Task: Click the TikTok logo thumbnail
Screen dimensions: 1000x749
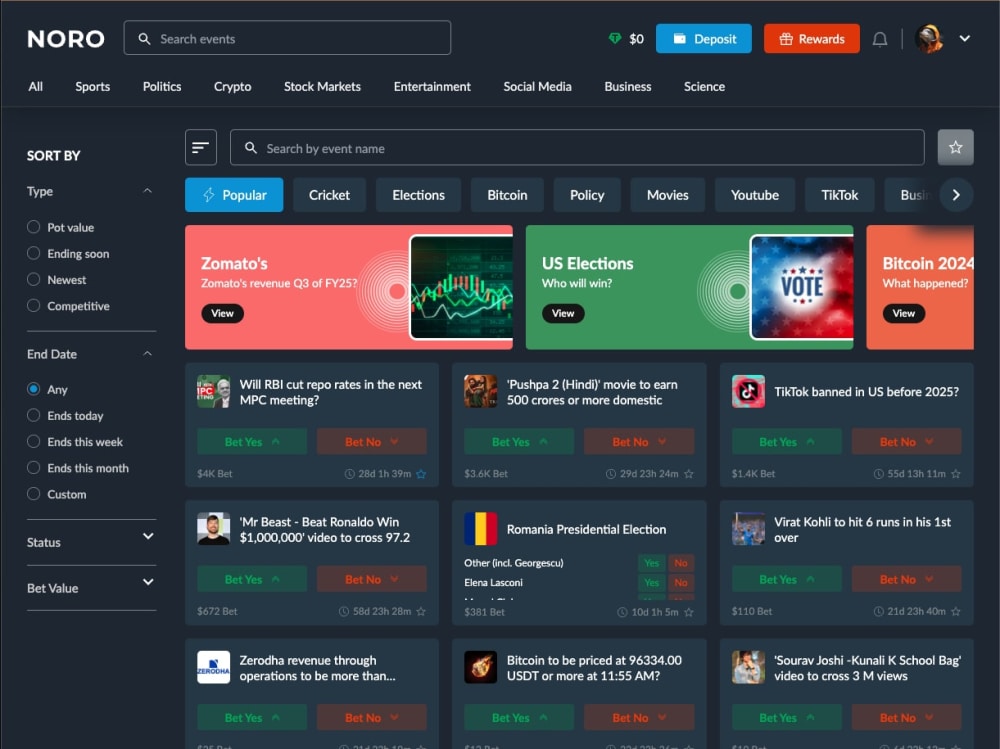Action: (748, 392)
